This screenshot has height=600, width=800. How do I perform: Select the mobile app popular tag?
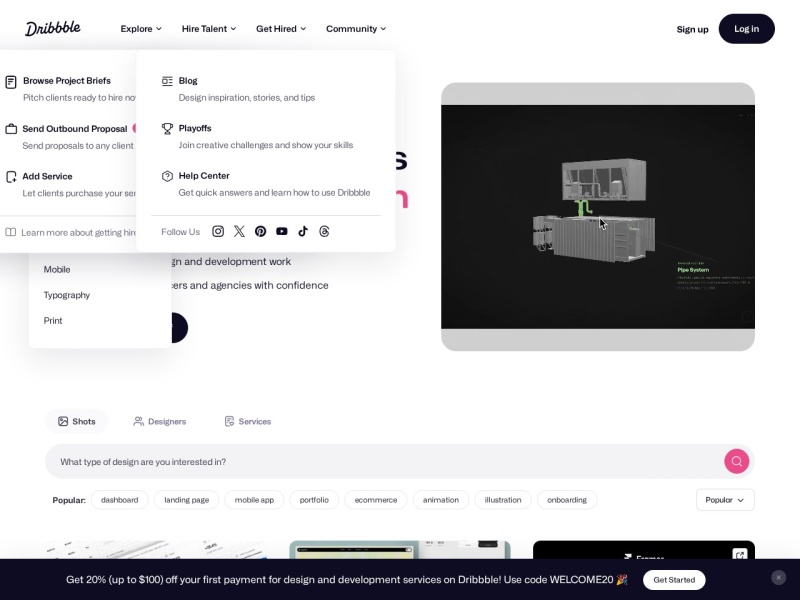coord(254,500)
